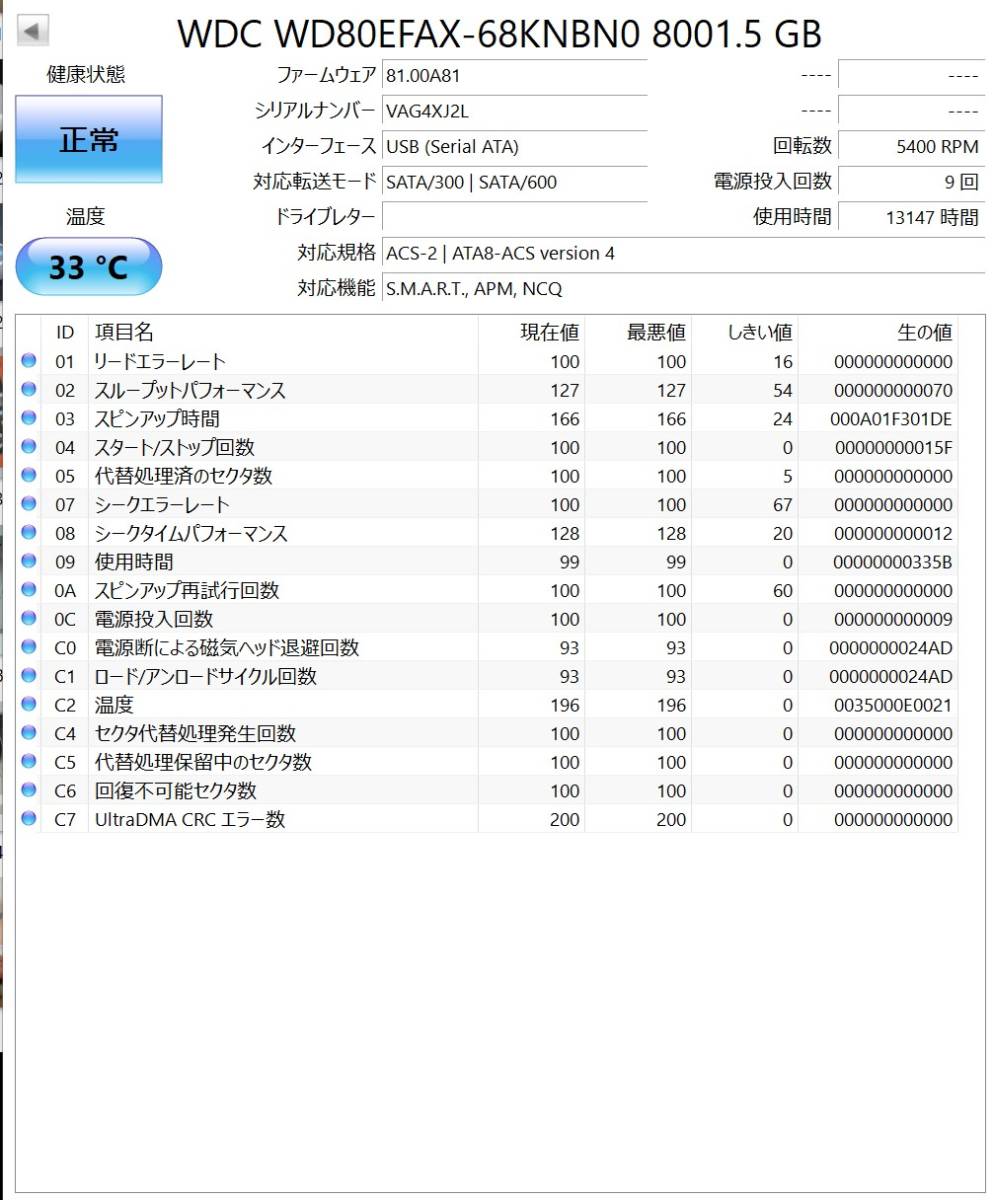Click status icon for 回復不可能セクタ数 row

click(28, 790)
